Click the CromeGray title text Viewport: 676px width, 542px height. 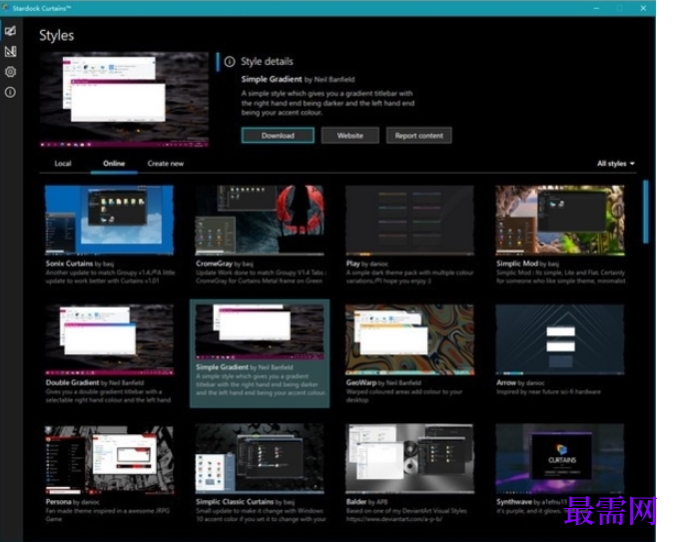214,263
